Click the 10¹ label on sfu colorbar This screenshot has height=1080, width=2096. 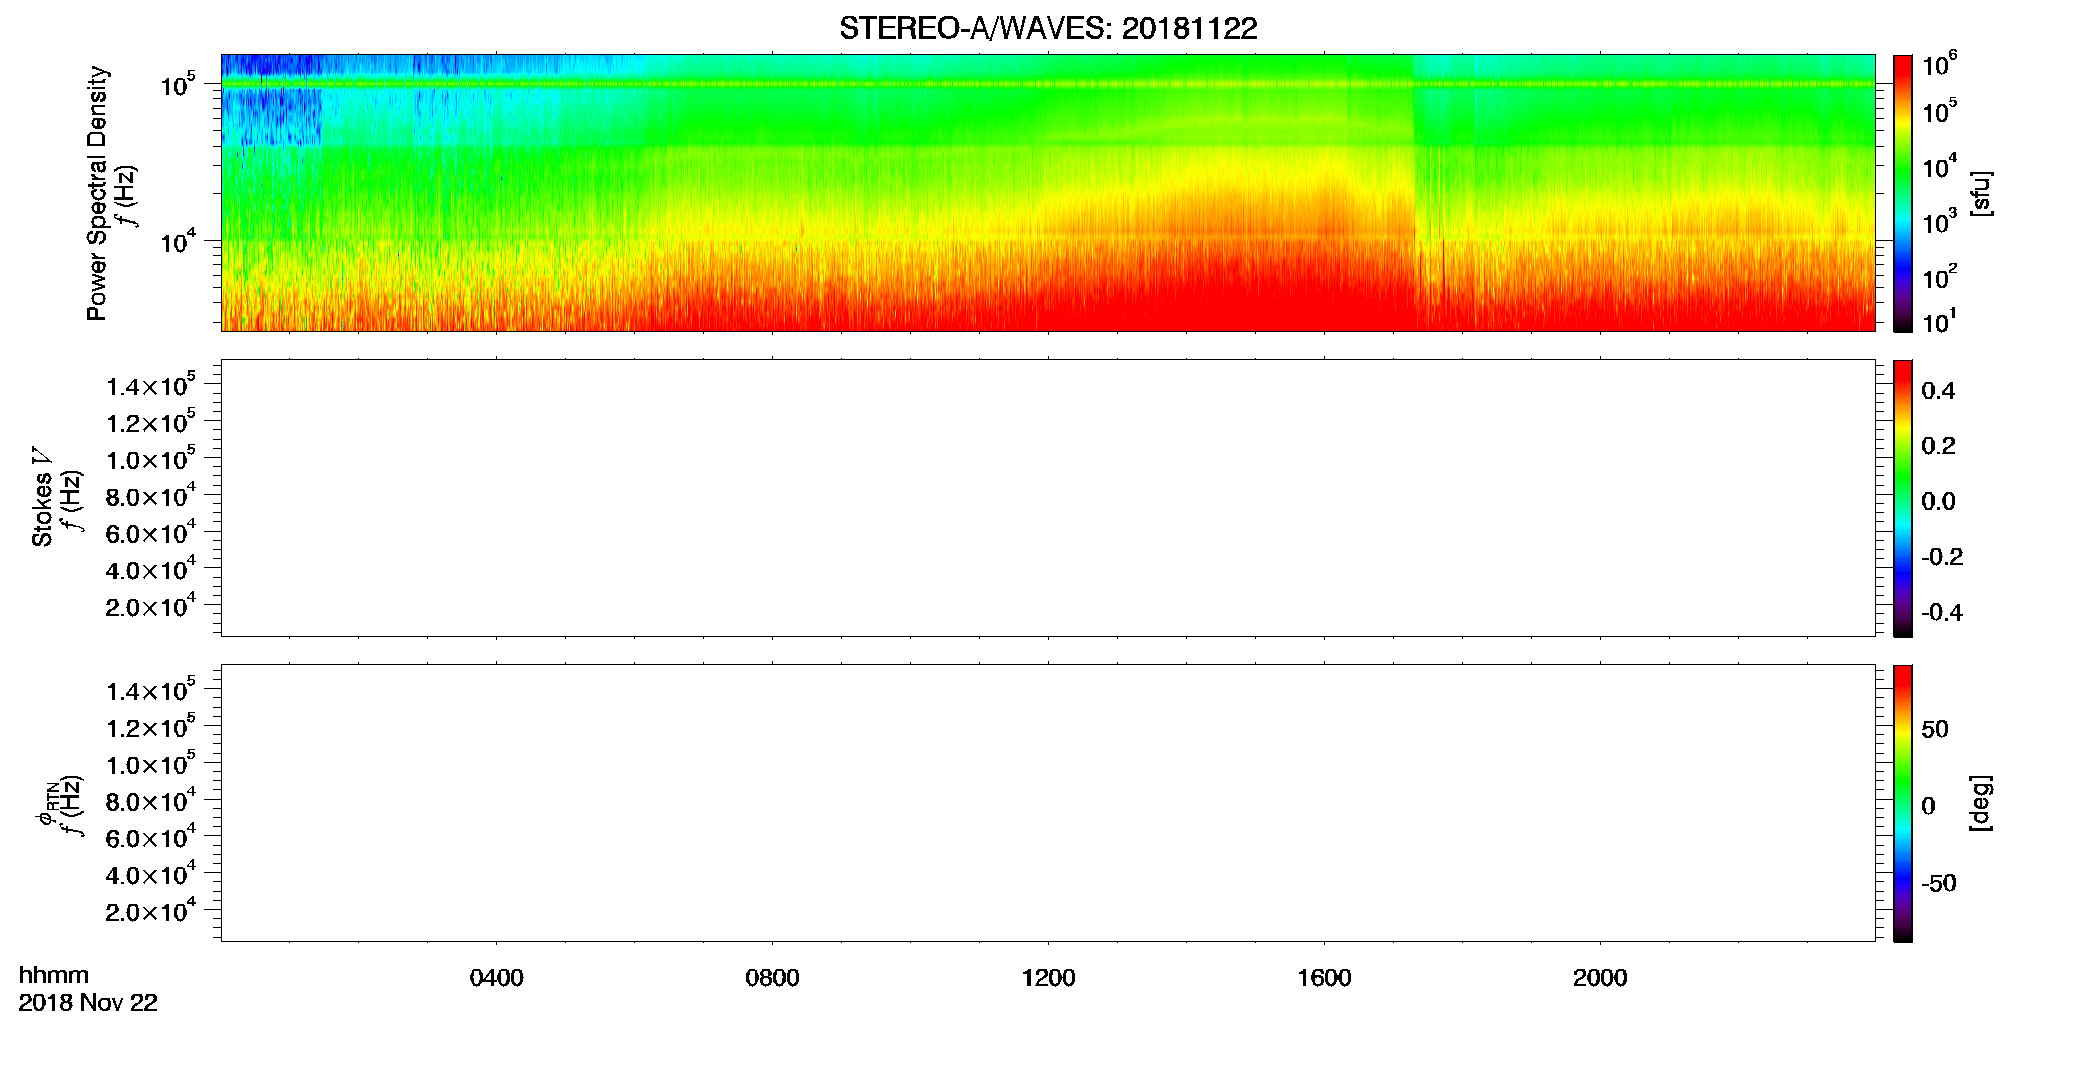(x=1939, y=322)
